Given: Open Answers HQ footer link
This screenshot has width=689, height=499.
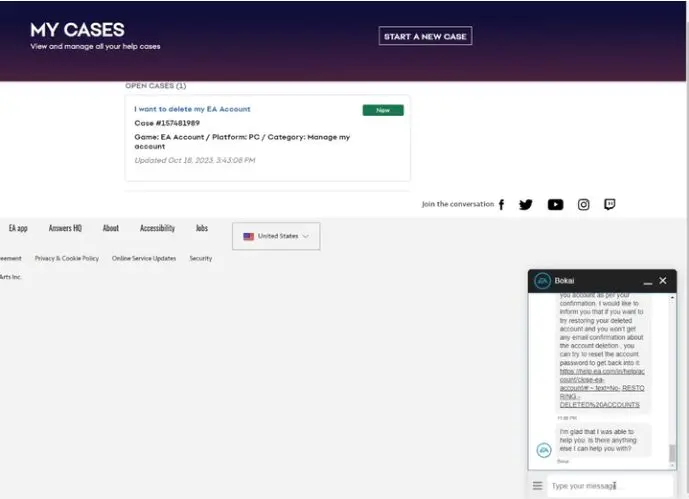Looking at the screenshot, I should (65, 228).
